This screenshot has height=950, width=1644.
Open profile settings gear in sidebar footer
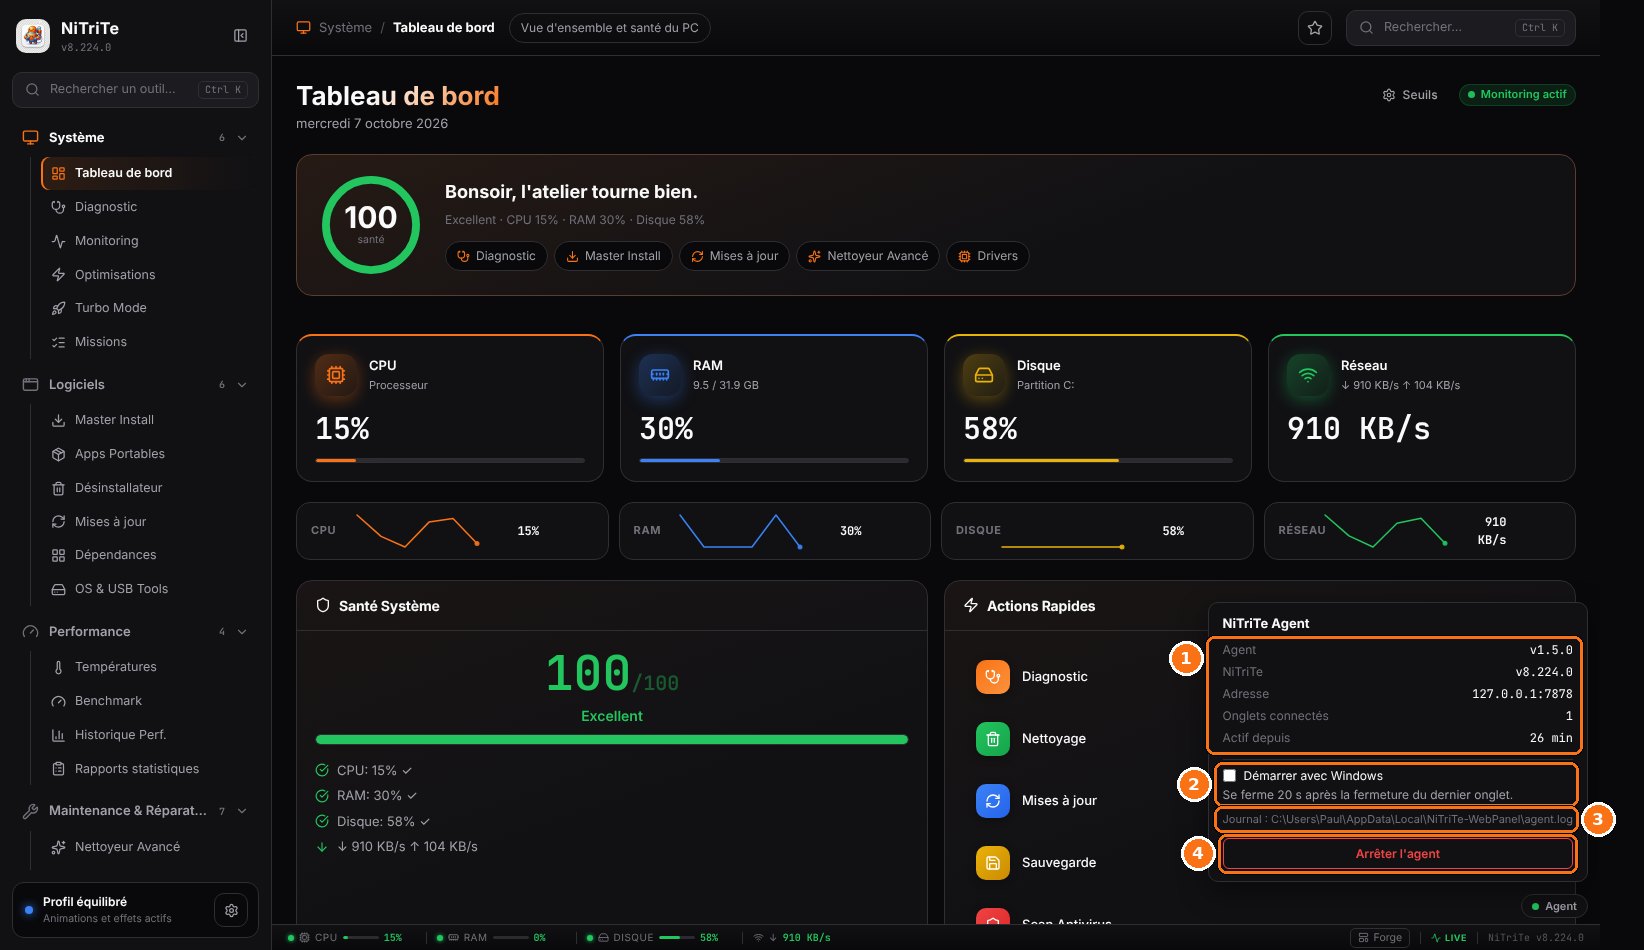pos(231,910)
